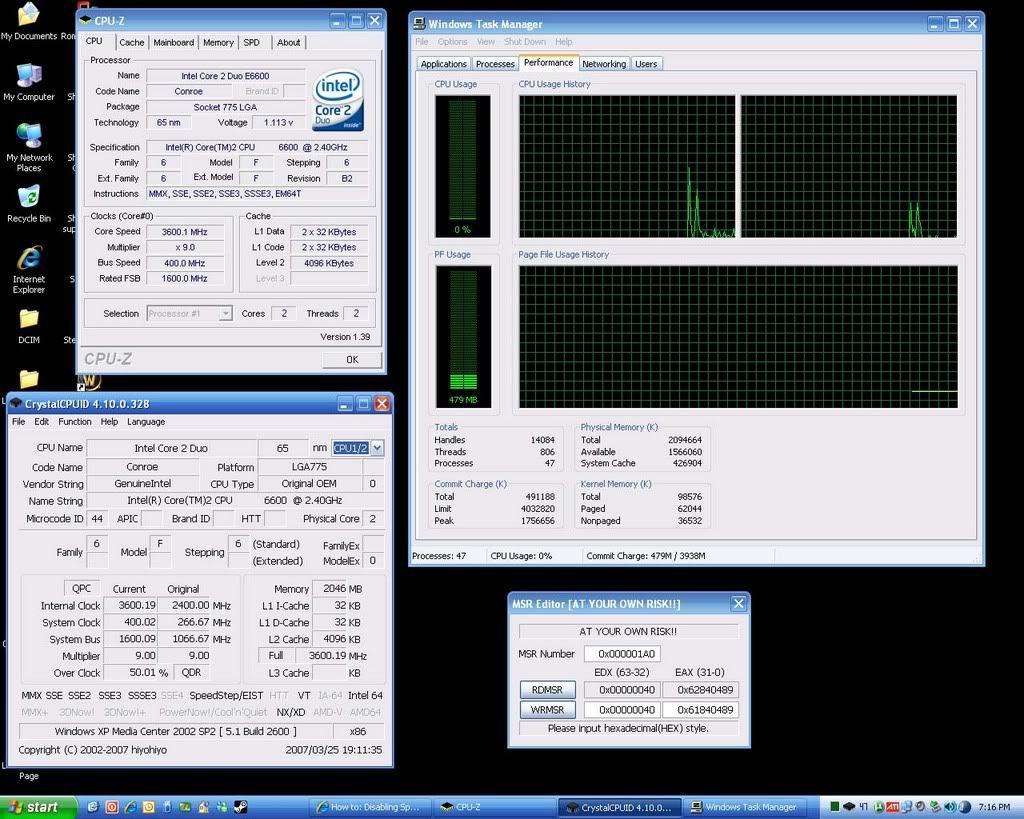
Task: Switch to the Mainboard tab in CPU-Z
Action: (x=174, y=43)
